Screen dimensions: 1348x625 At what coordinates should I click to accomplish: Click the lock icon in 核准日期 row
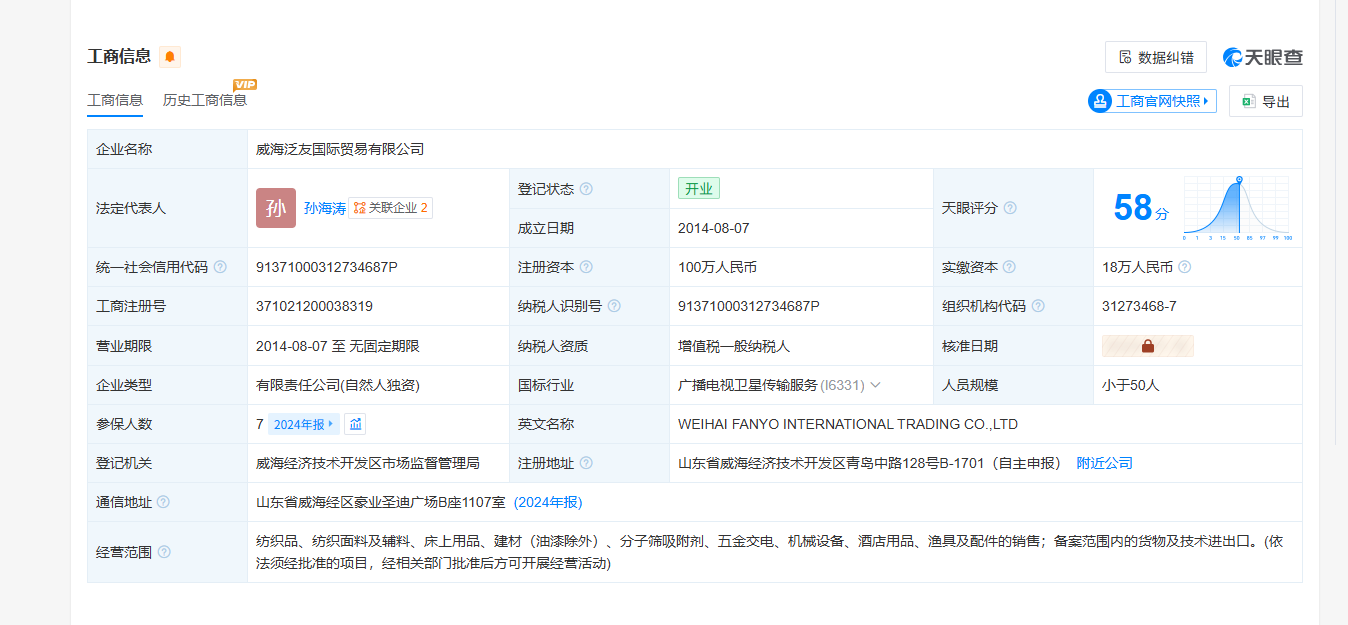click(x=1147, y=346)
